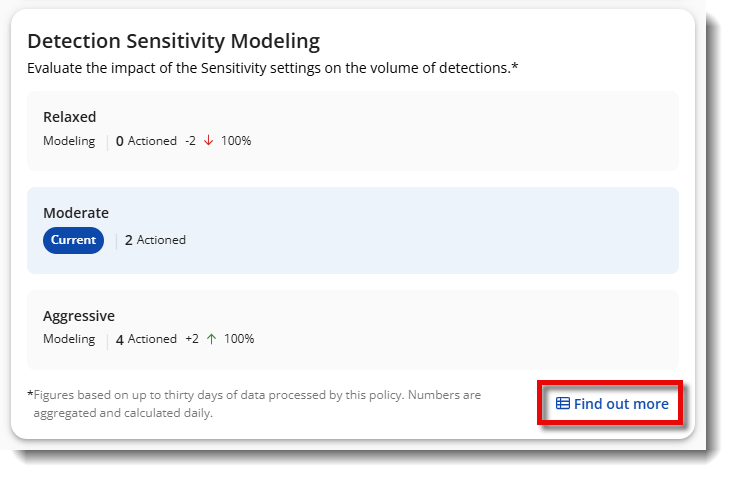Image resolution: width=733 pixels, height=477 pixels.
Task: Click the +2 change value in Aggressive
Action: pos(192,339)
